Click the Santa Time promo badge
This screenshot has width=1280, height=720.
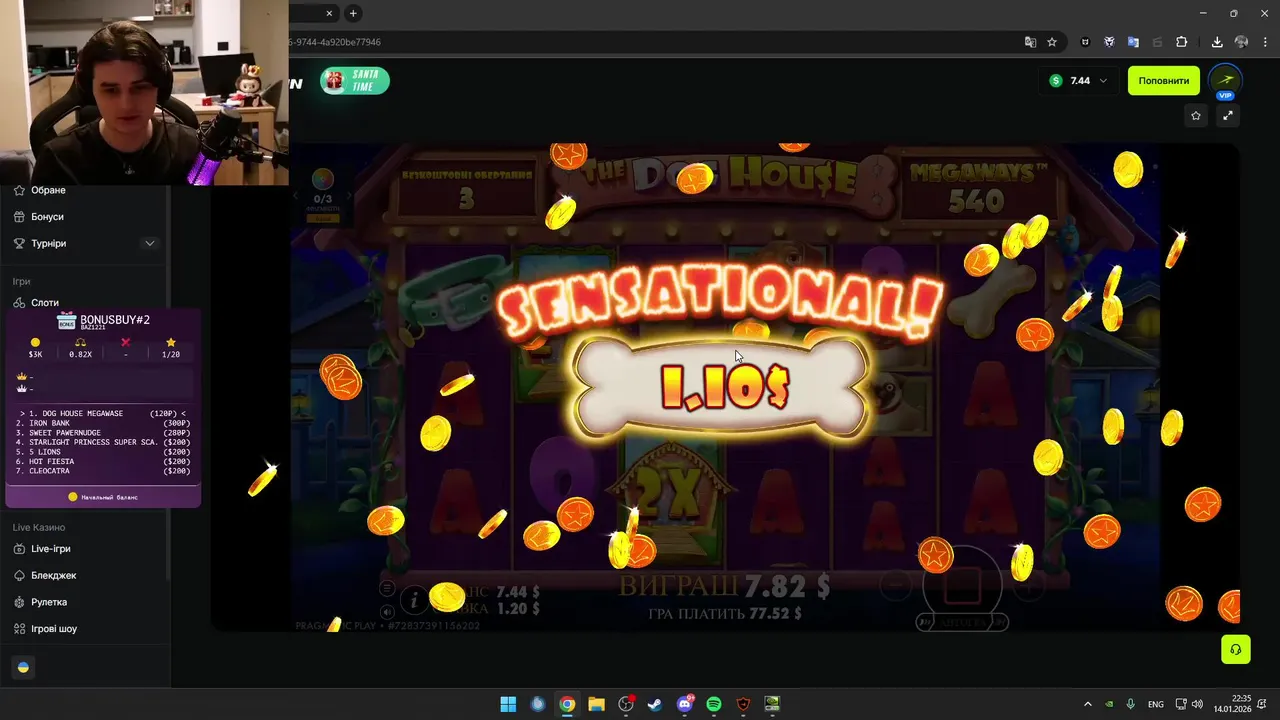pyautogui.click(x=355, y=81)
